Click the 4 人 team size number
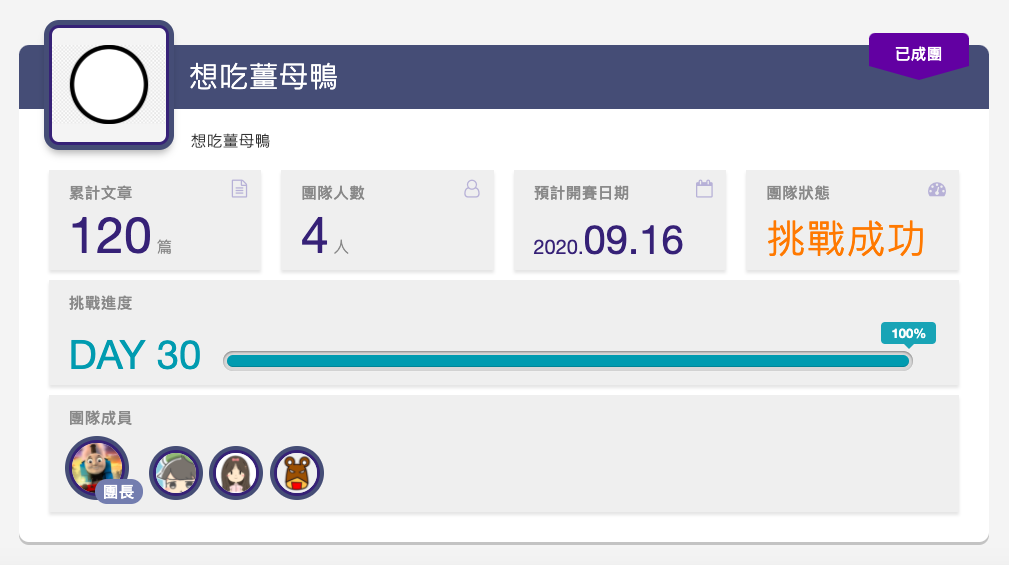This screenshot has width=1009, height=565. click(x=325, y=236)
